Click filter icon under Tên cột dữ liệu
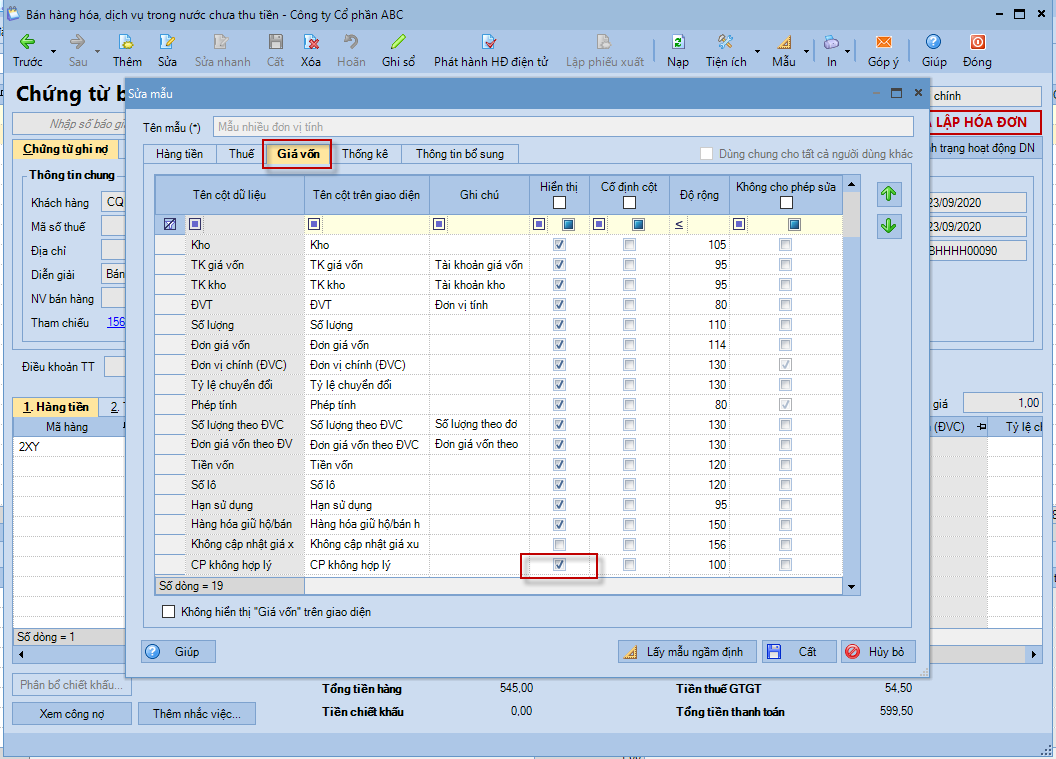 [x=195, y=224]
